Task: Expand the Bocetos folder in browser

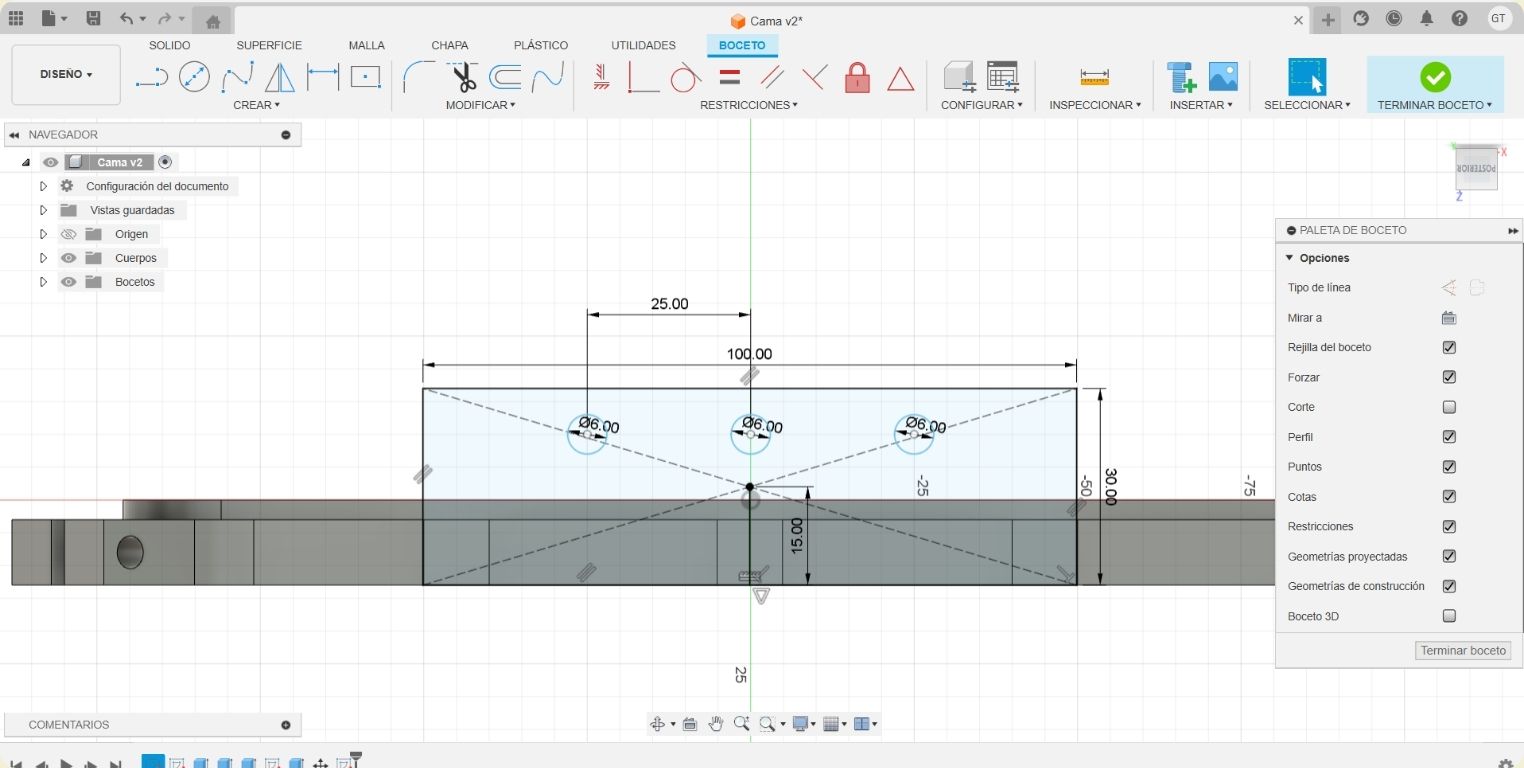Action: [43, 282]
